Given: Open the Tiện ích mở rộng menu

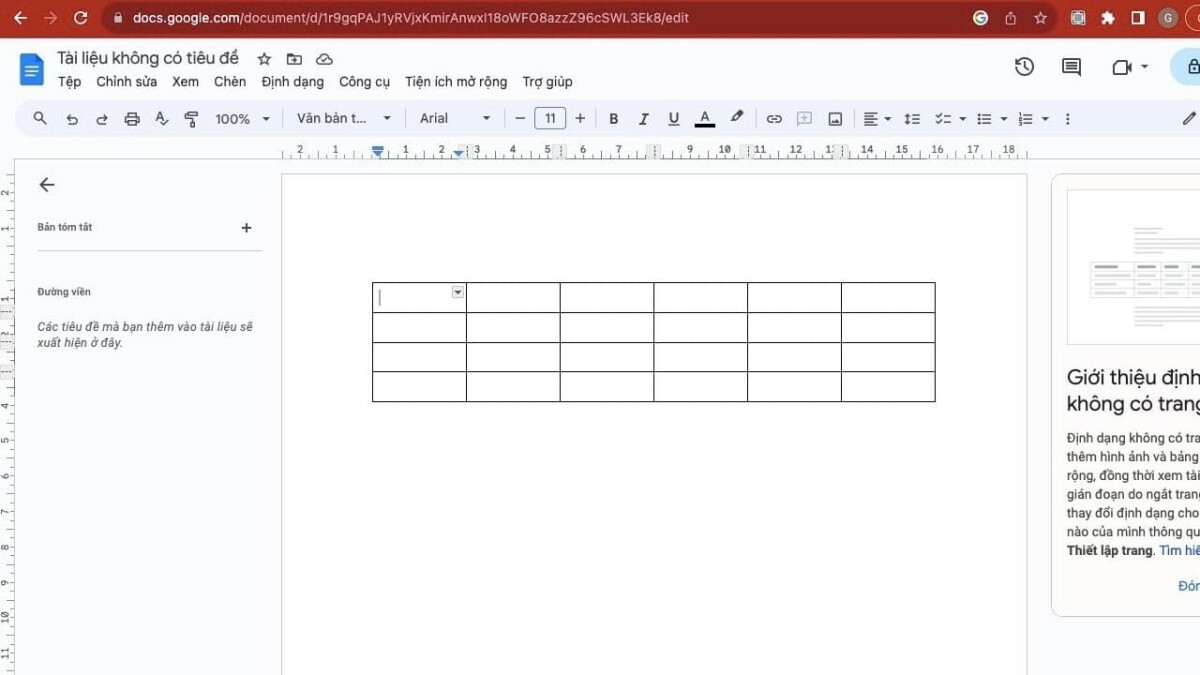Looking at the screenshot, I should [456, 82].
